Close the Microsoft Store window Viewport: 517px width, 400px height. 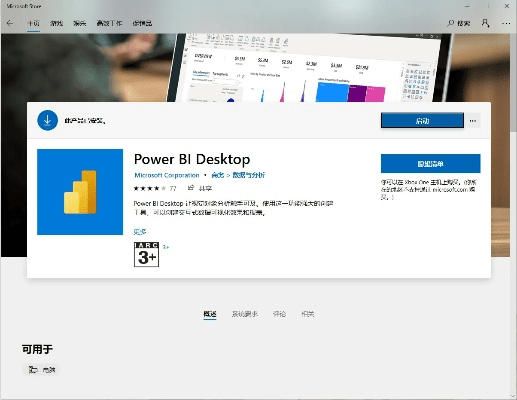(507, 6)
